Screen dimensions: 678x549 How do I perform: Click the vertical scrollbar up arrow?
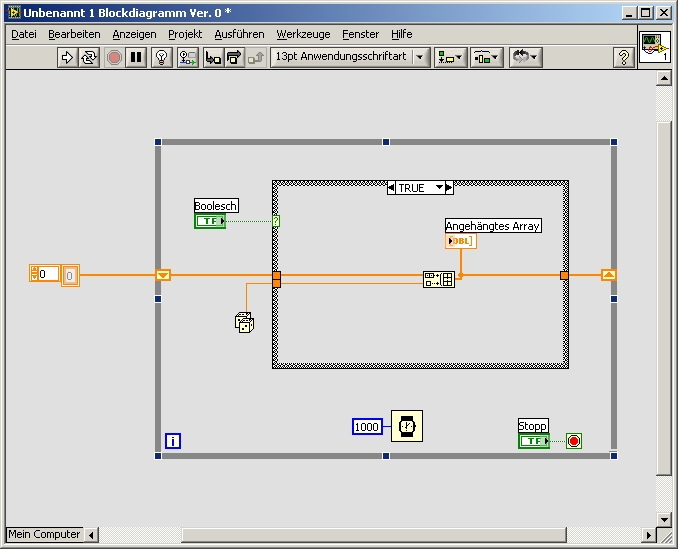tap(663, 78)
